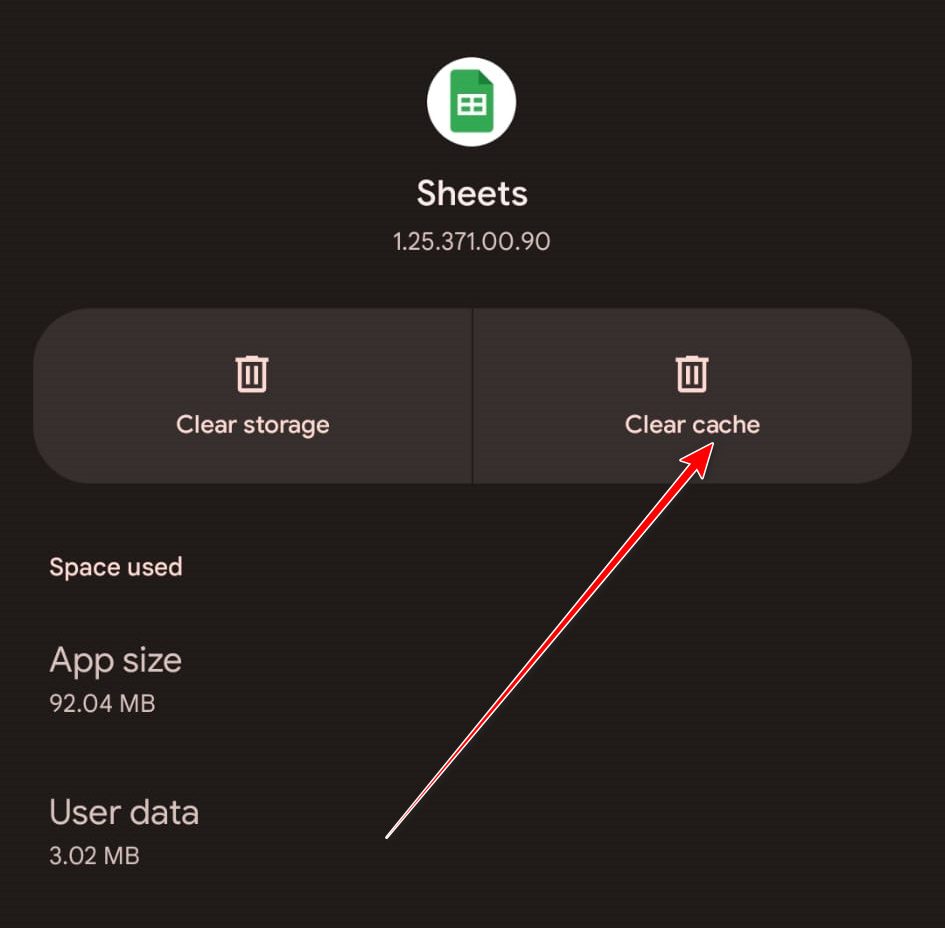Select the Sheets app name title

coord(472,193)
